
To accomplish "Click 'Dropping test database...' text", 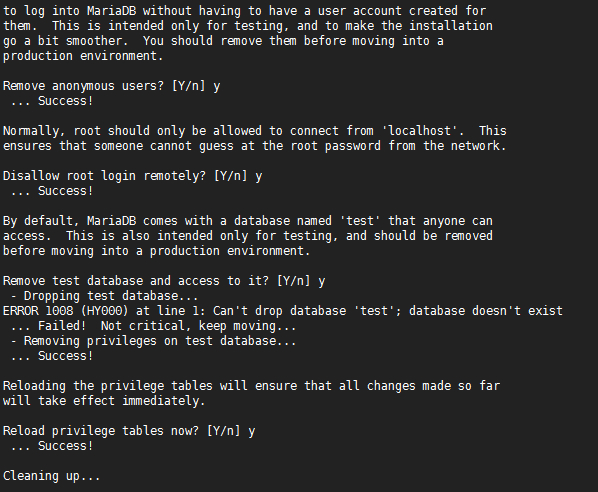I will pos(111,296).
